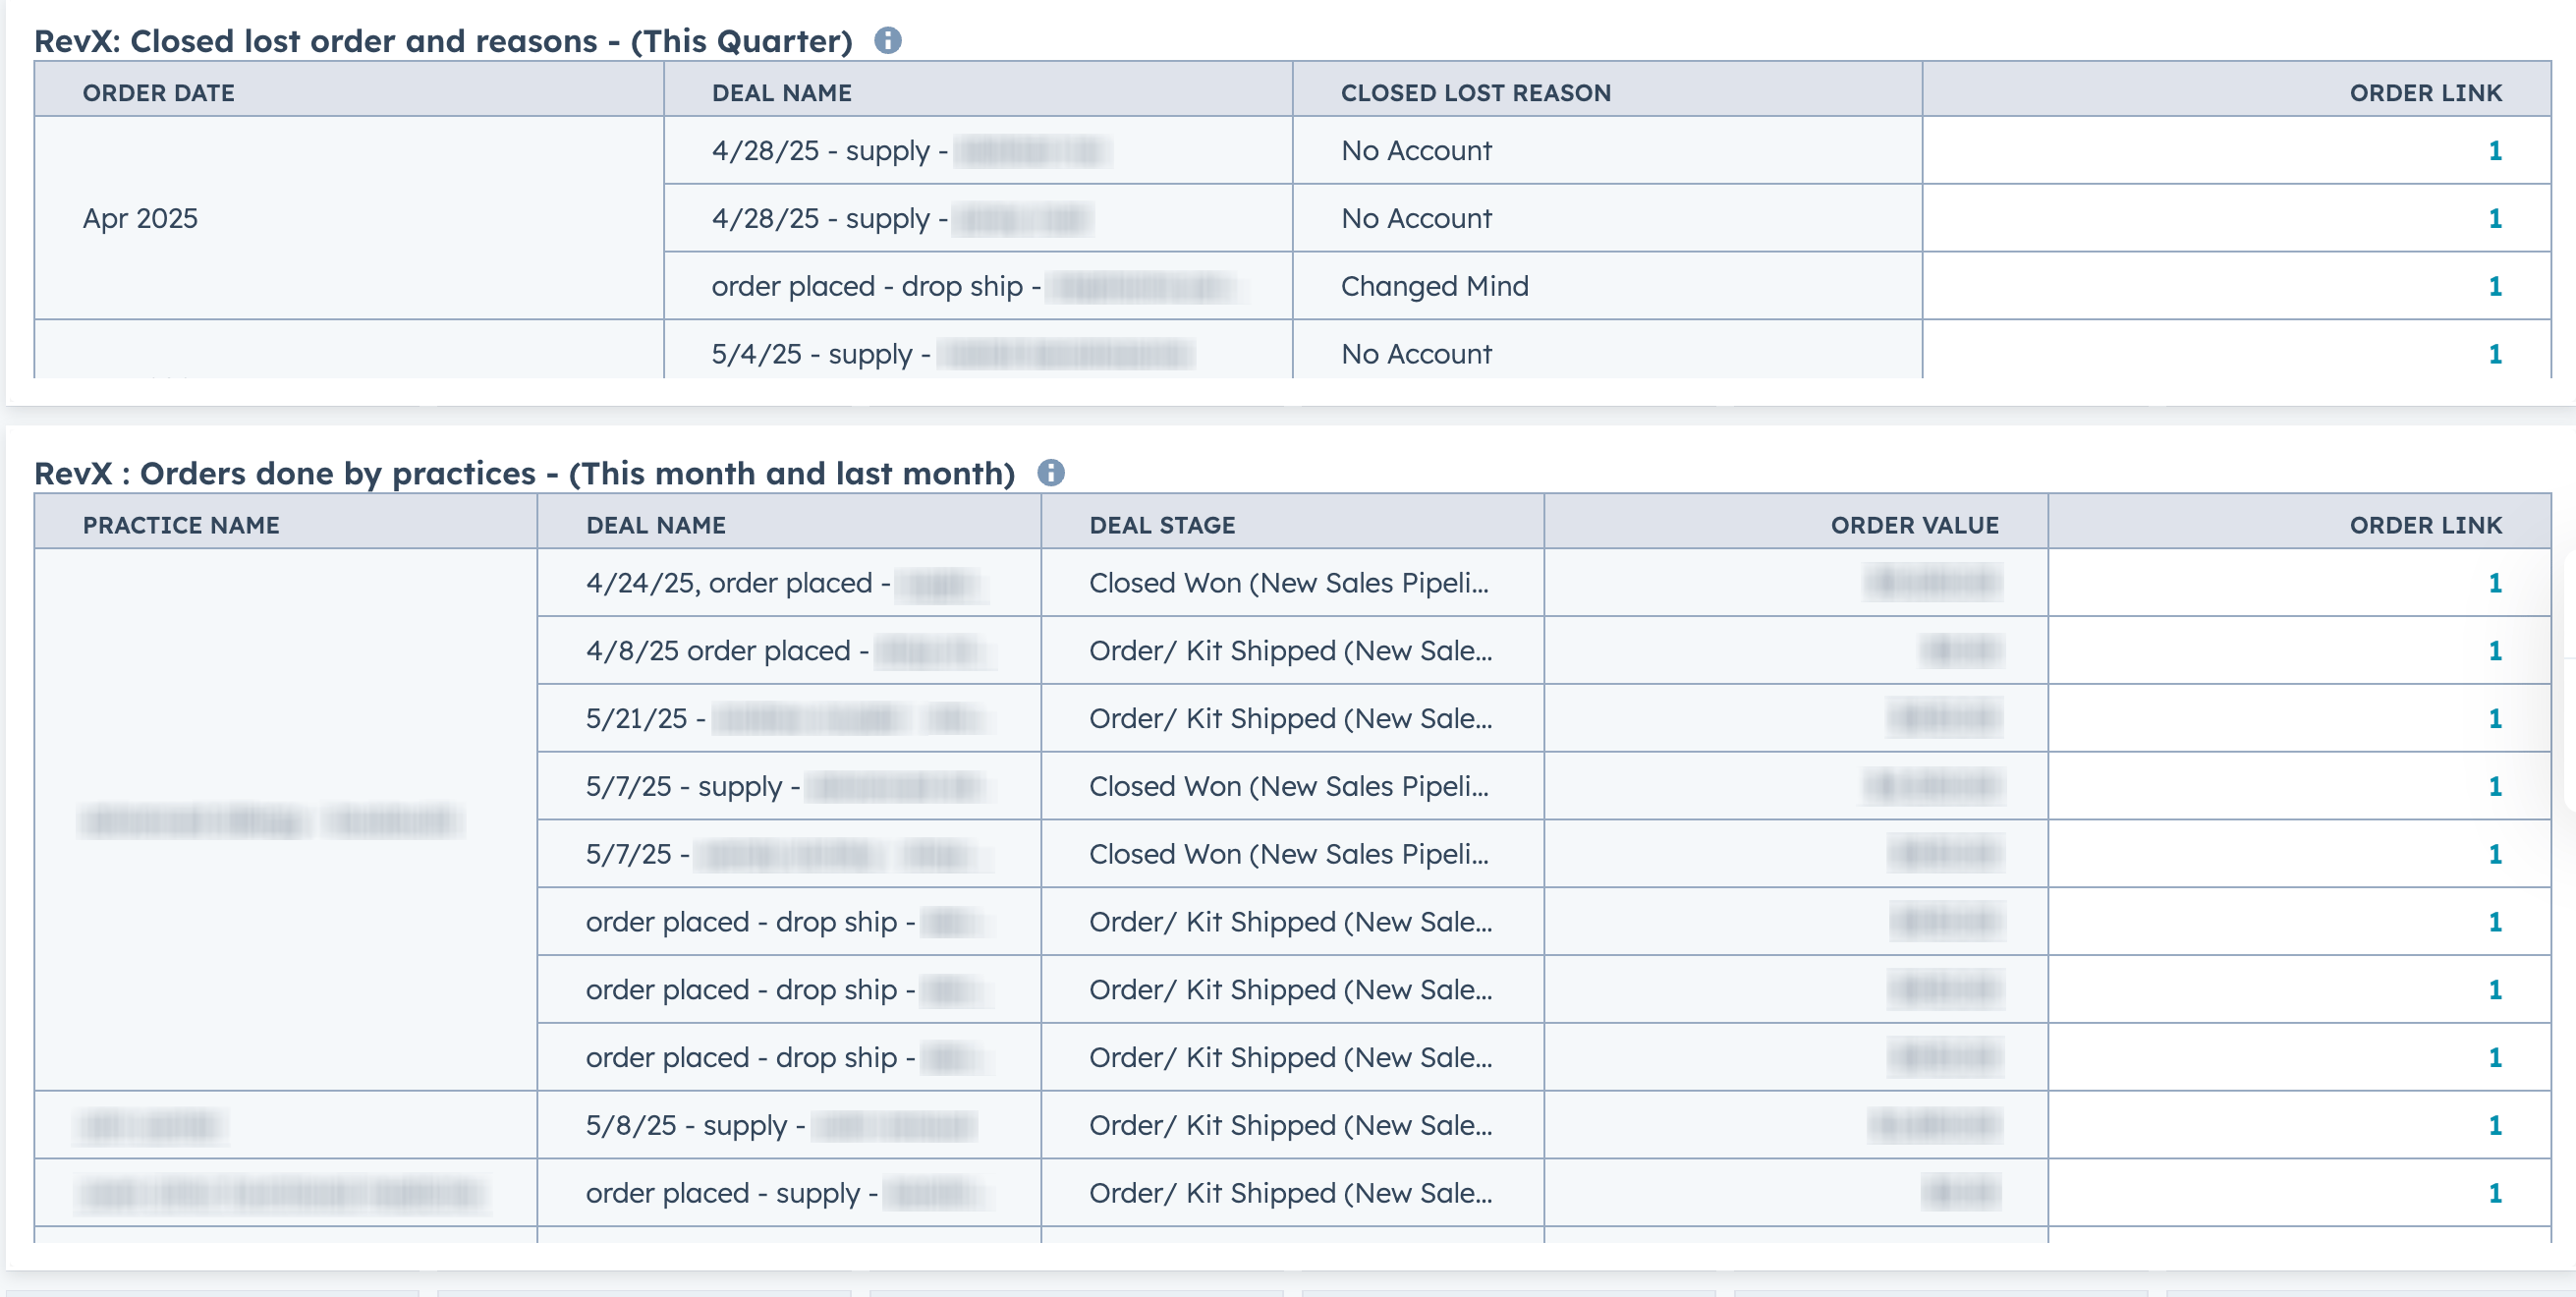Click info icon beside Closed lost order title

tap(887, 40)
